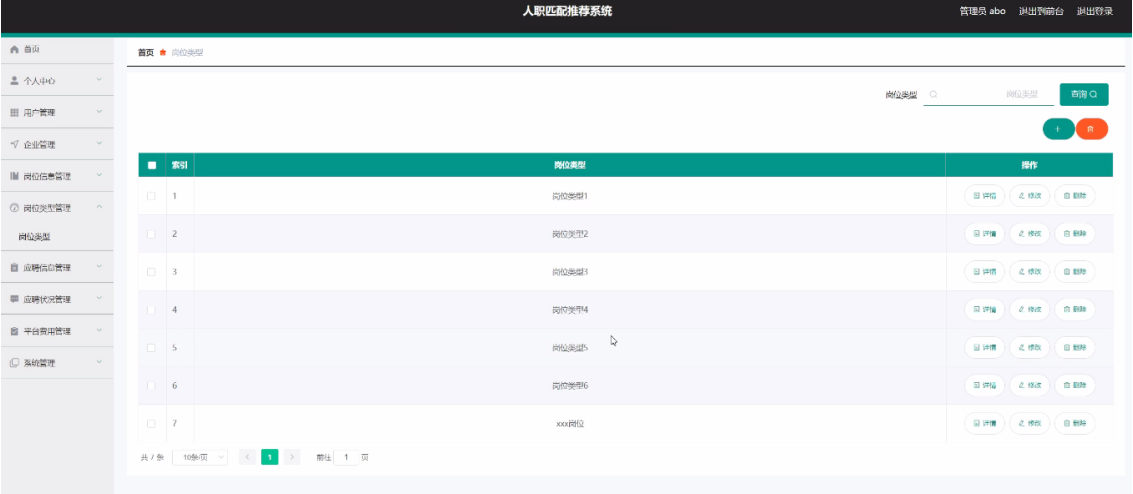Click the 岗位类型 search input field

click(988, 94)
